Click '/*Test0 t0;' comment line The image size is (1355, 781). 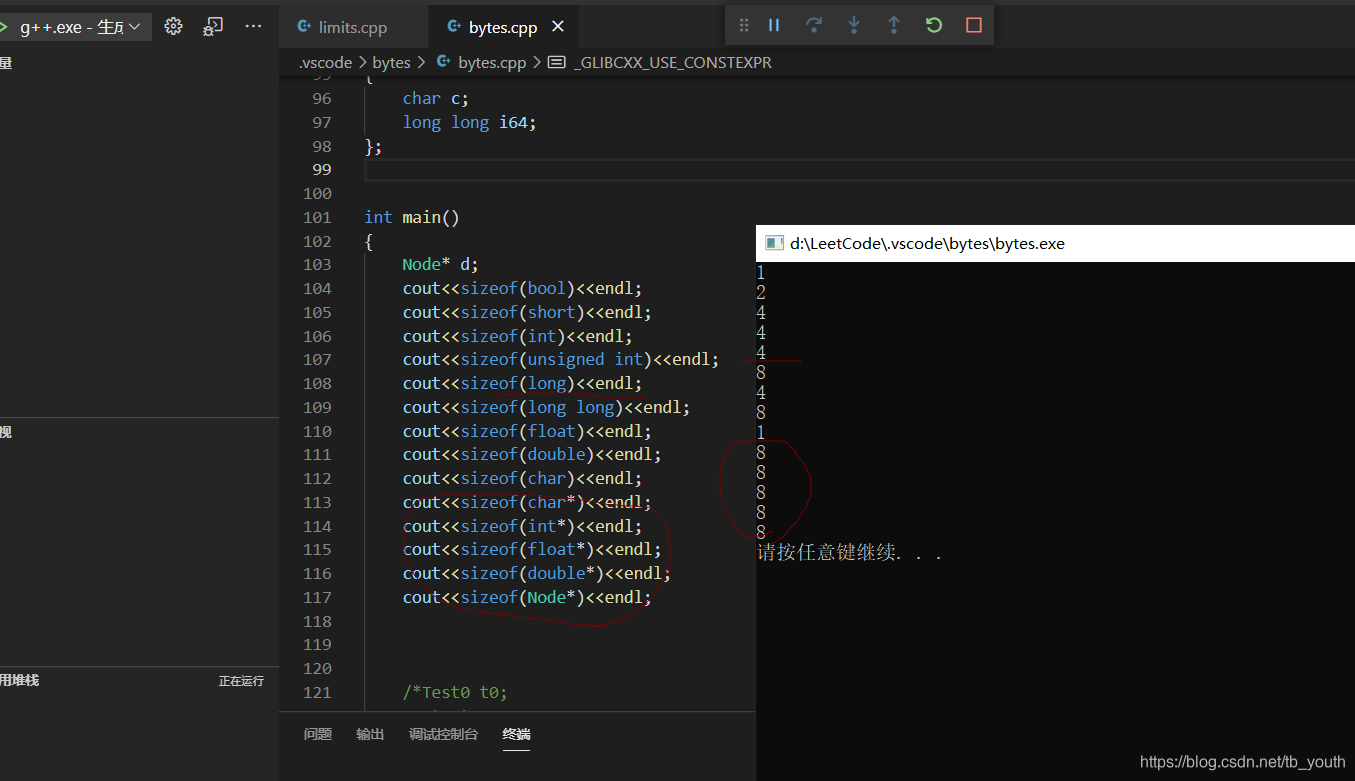(455, 692)
